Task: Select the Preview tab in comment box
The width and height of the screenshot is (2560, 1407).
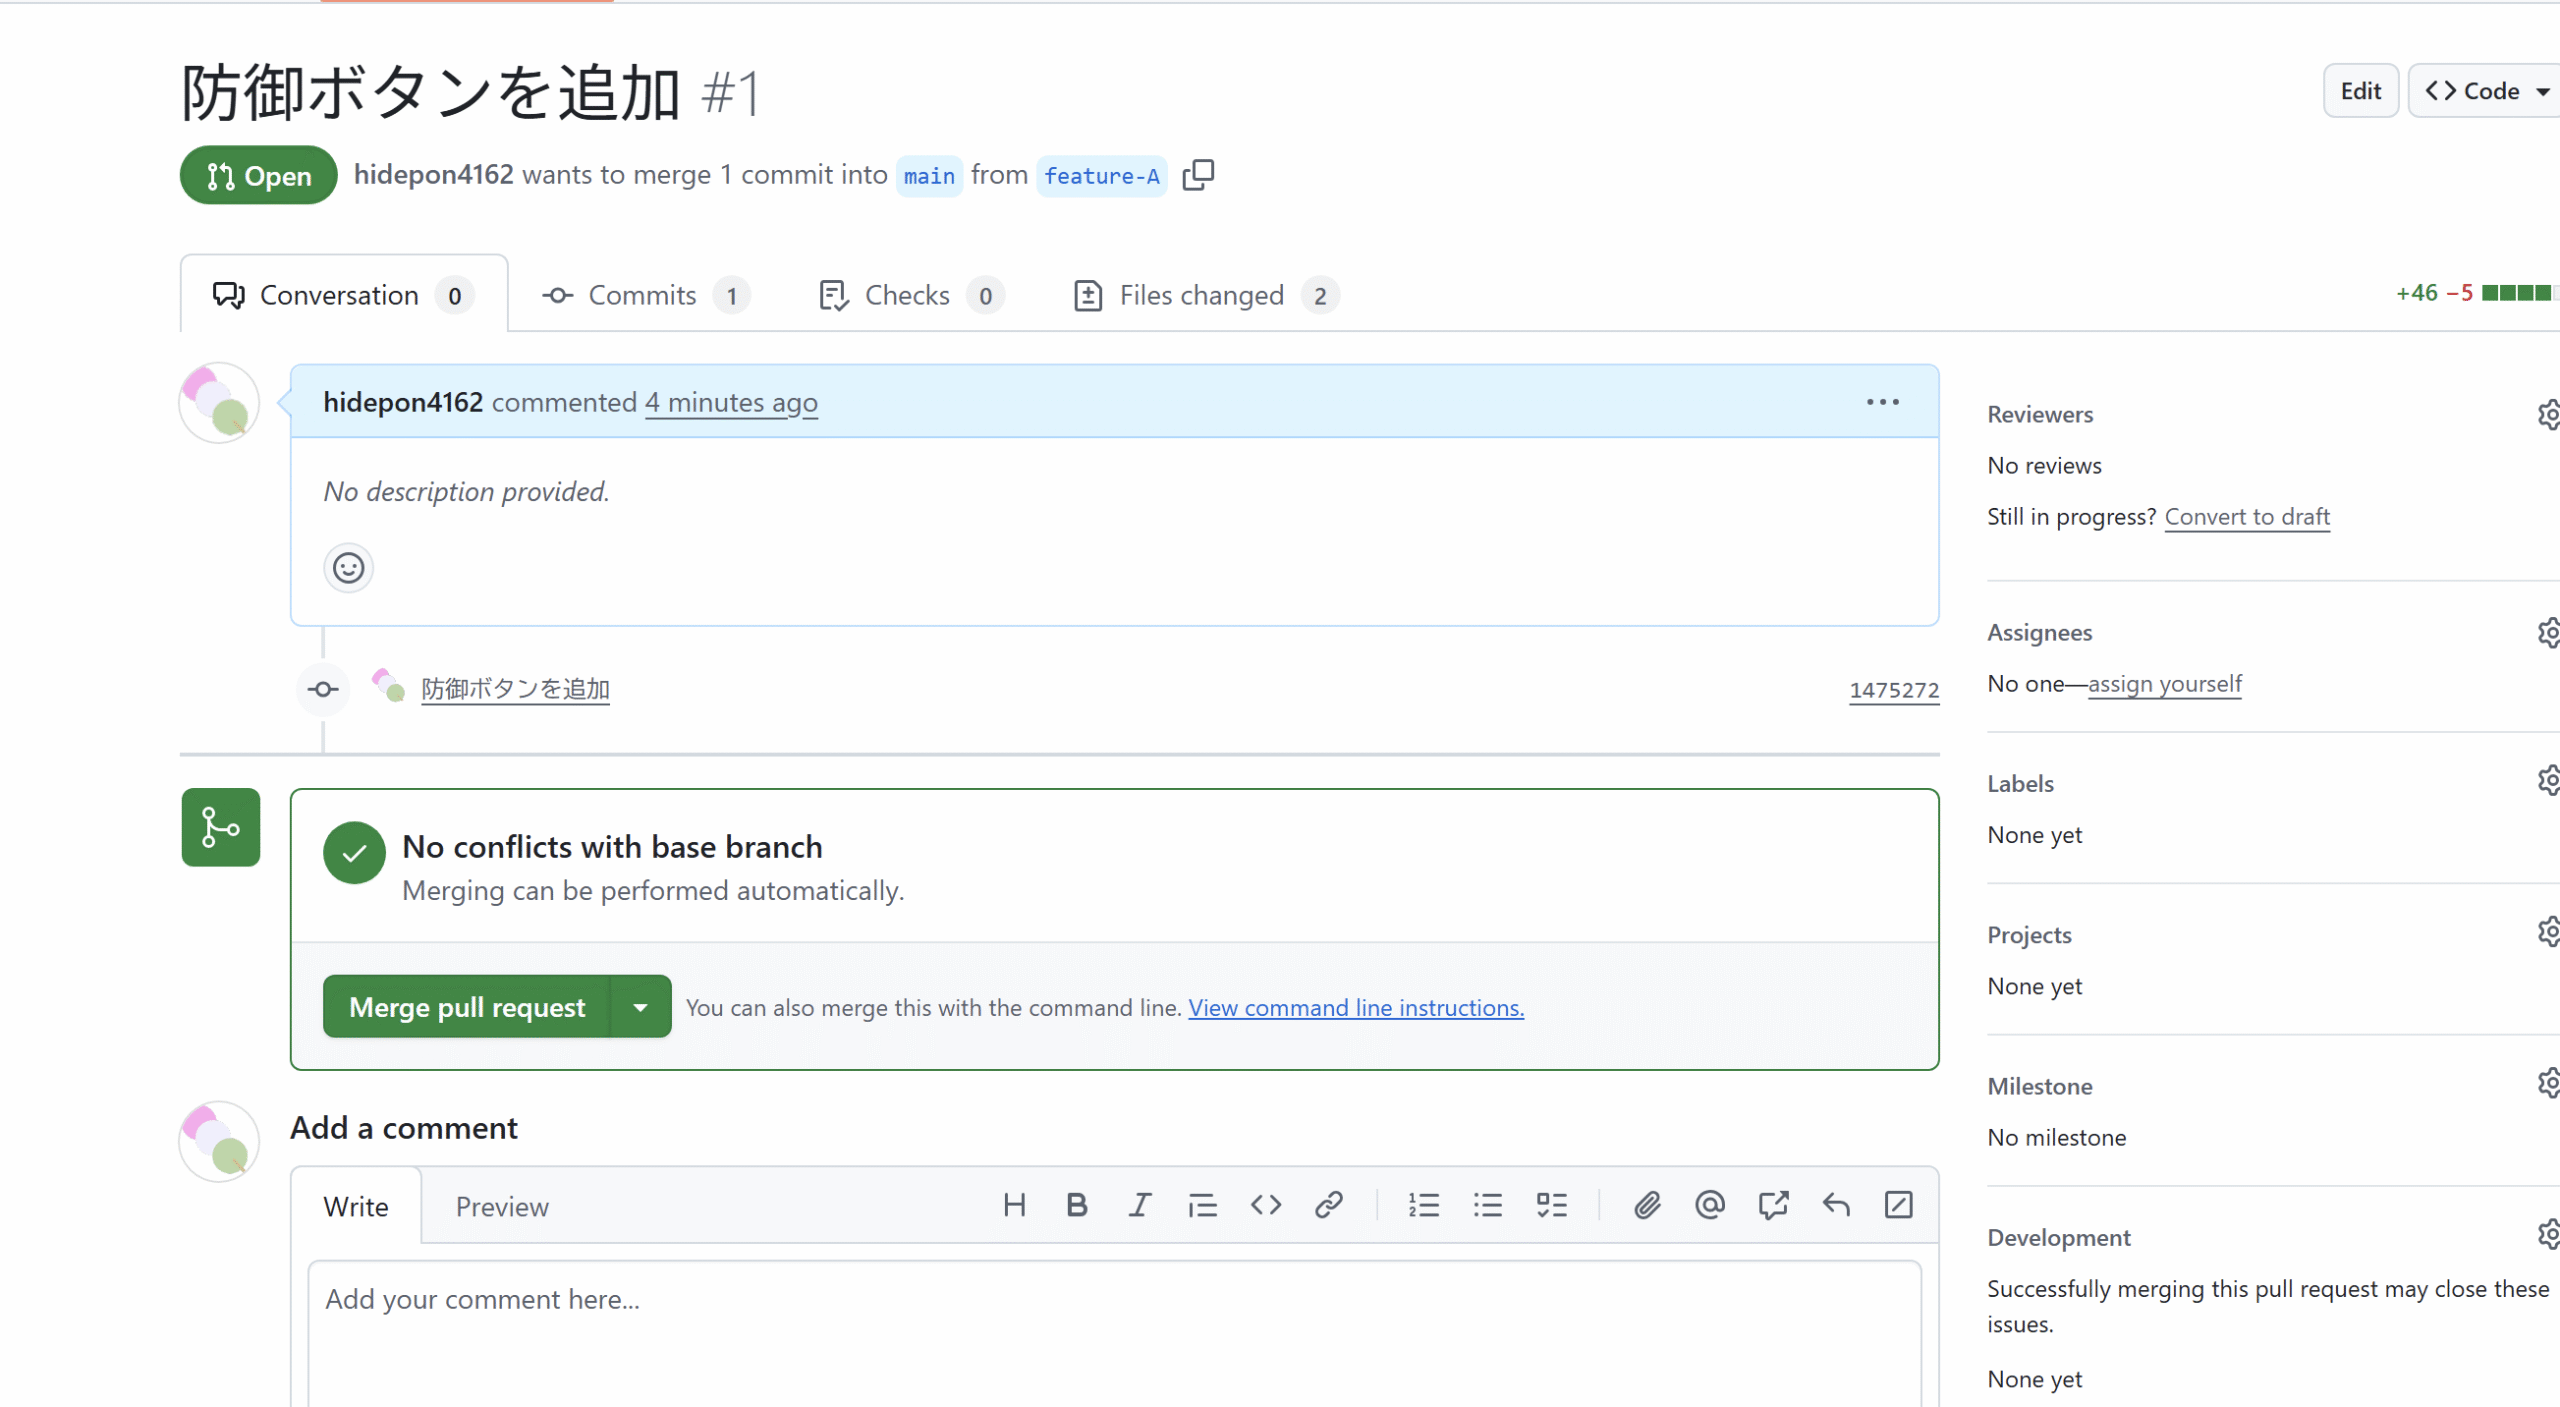Action: pyautogui.click(x=502, y=1207)
